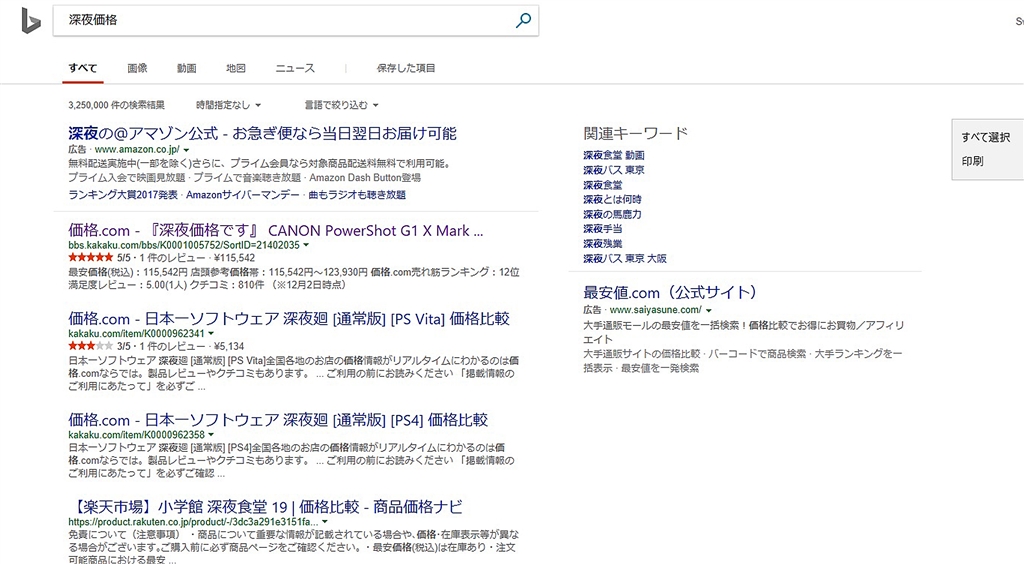The image size is (1024, 564).
Task: Expand arrow beside bbs.kakaku.com URL
Action: coord(306,245)
